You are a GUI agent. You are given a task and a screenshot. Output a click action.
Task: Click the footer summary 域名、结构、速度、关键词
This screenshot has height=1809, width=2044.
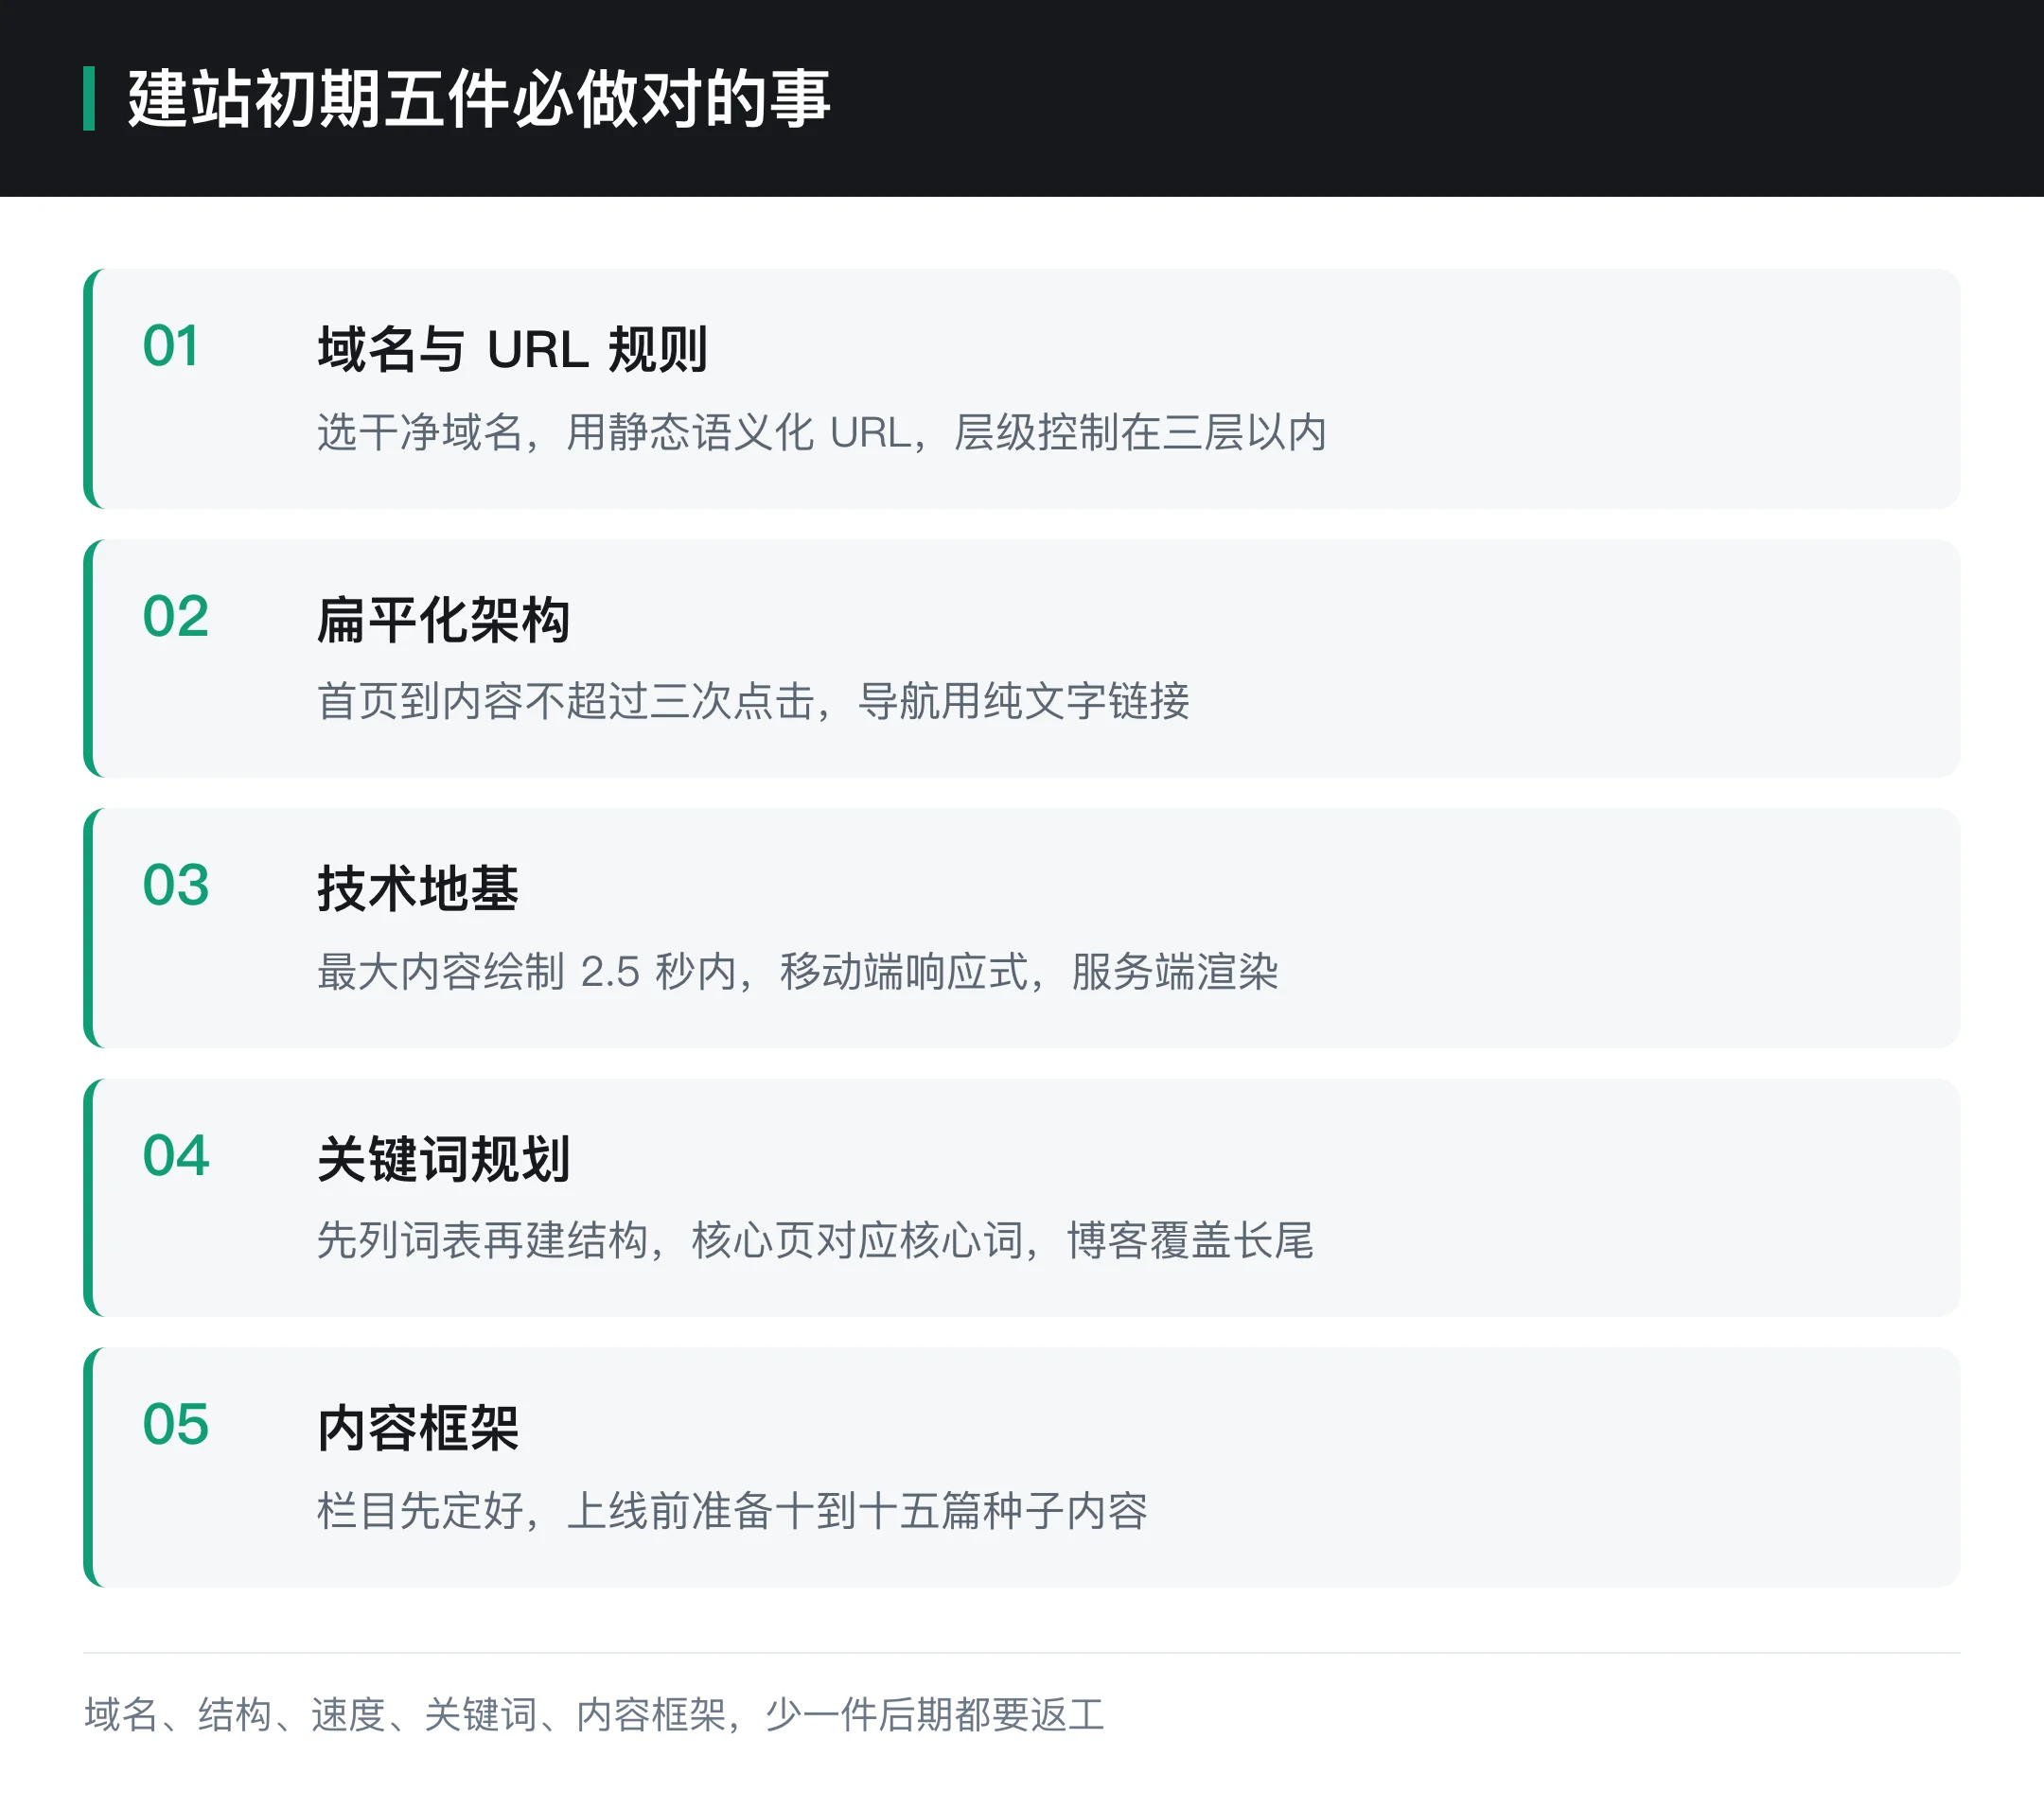310,1714
